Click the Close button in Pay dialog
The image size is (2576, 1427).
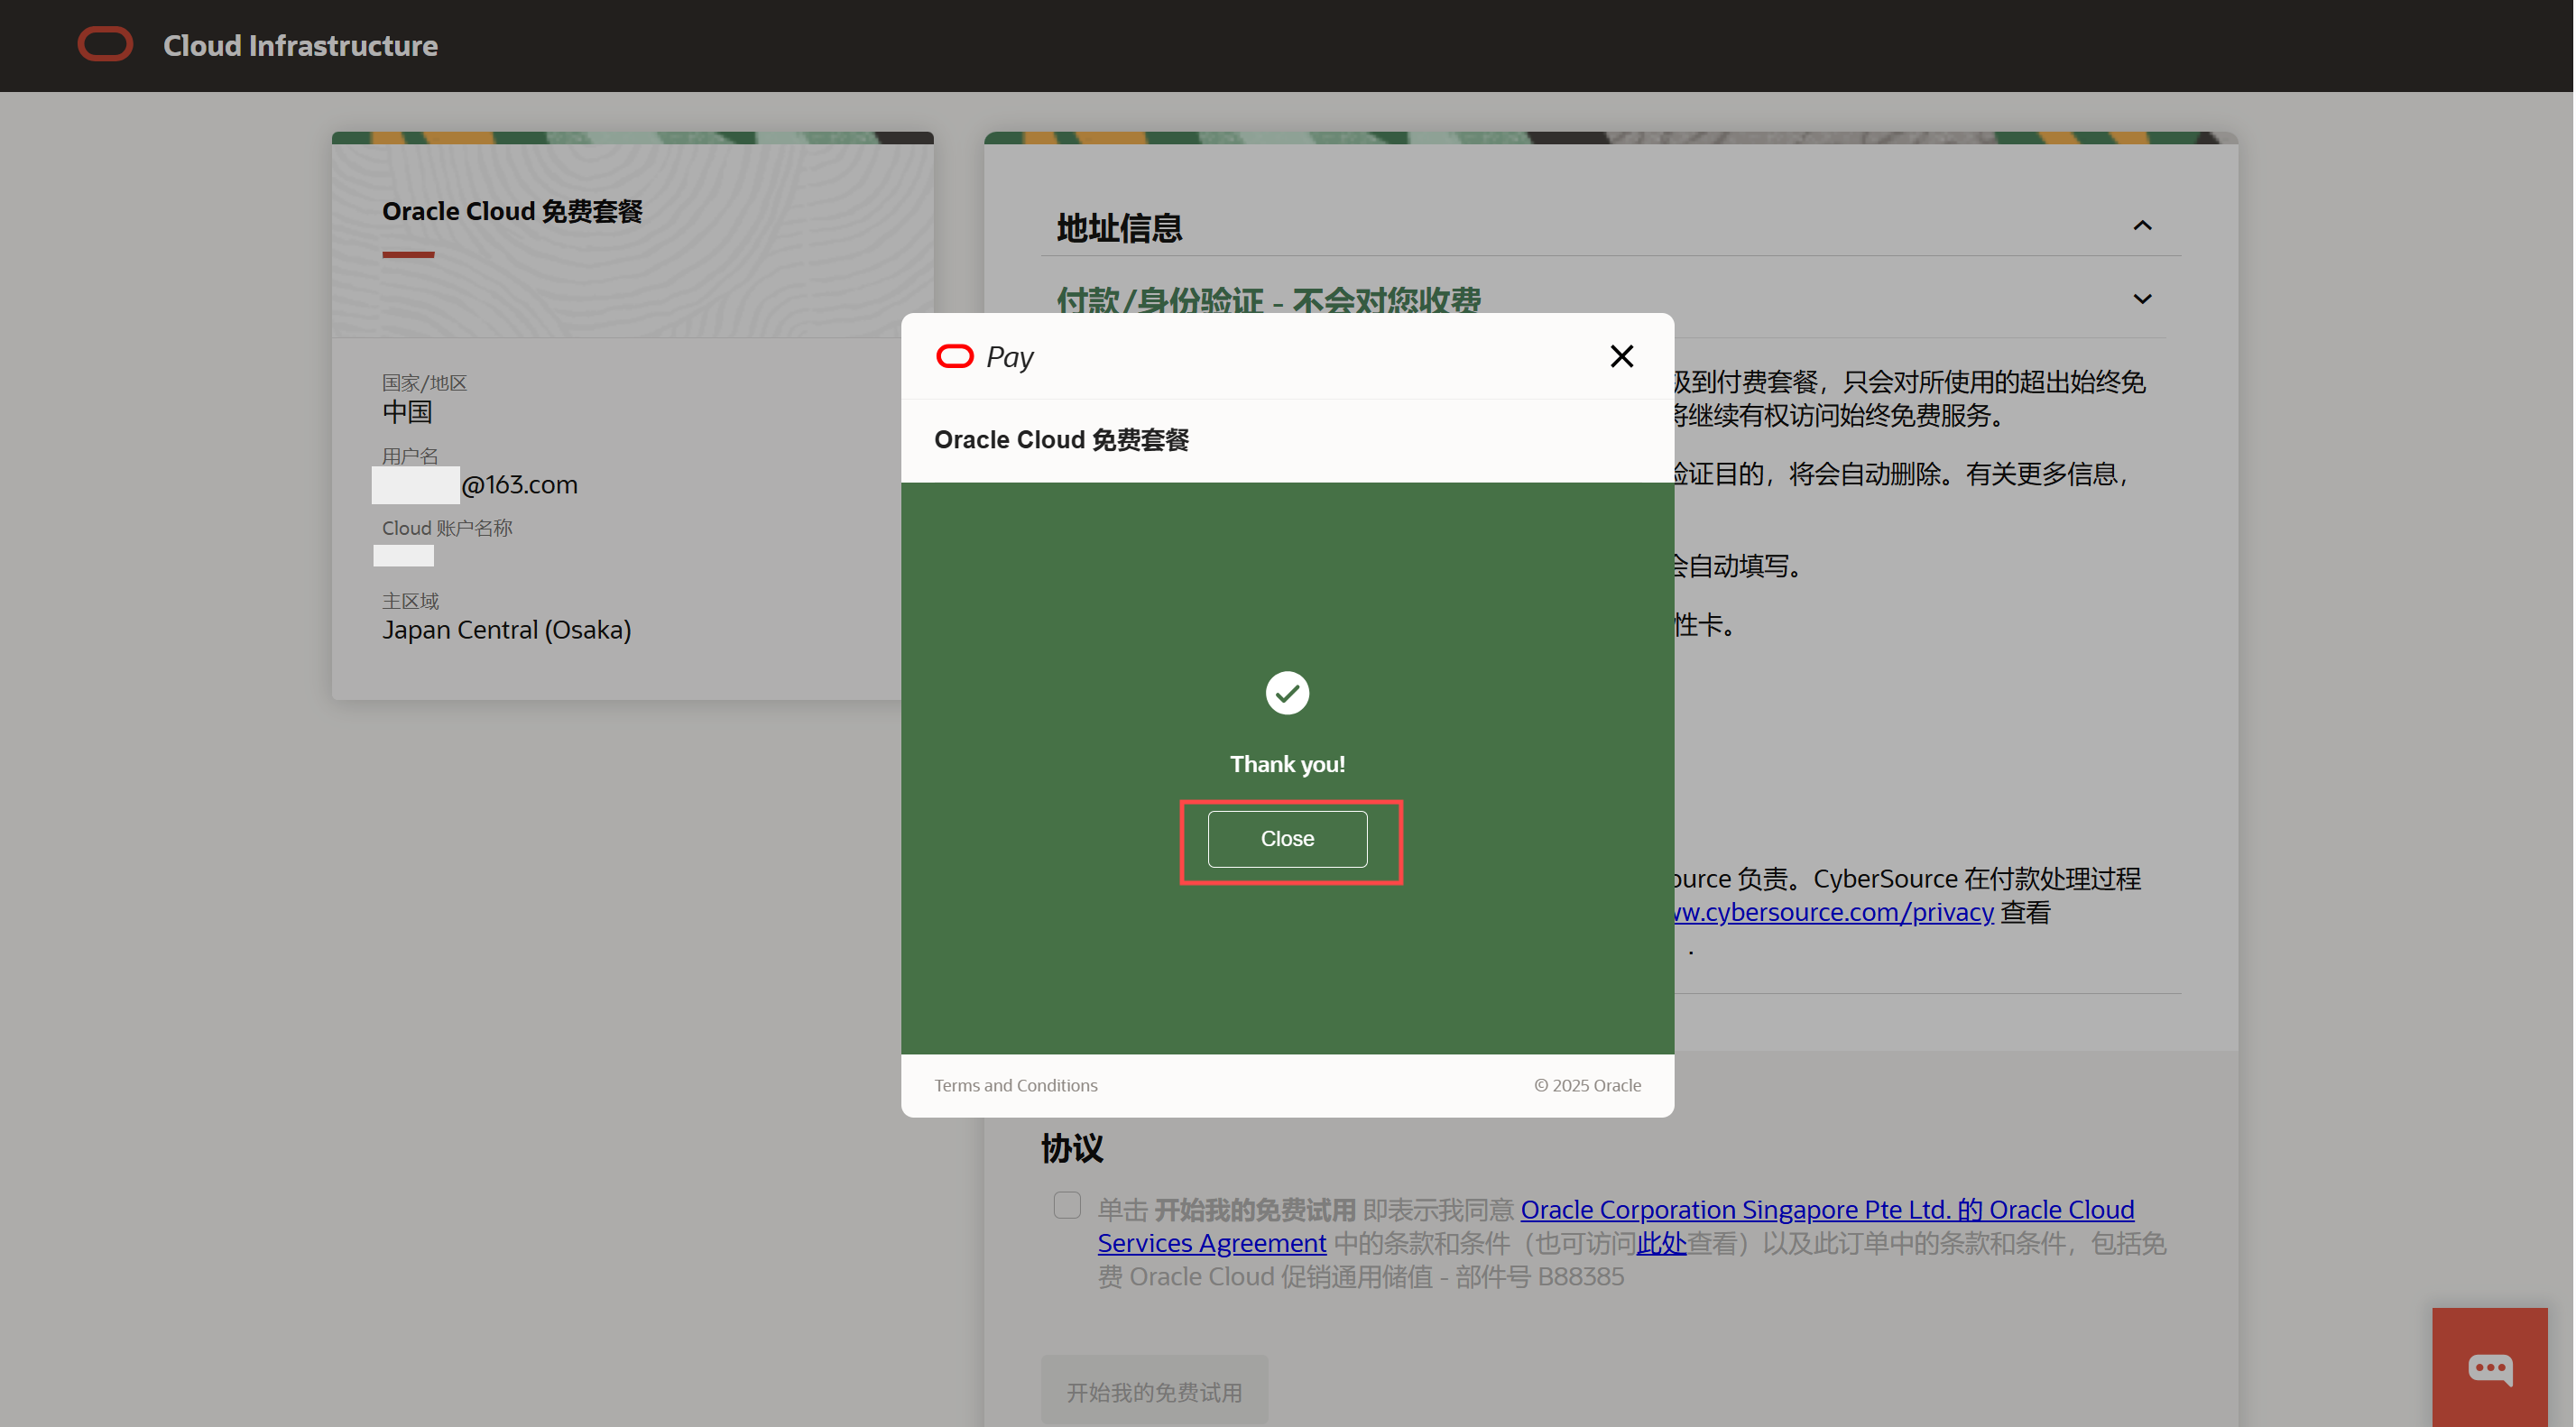(x=1287, y=839)
